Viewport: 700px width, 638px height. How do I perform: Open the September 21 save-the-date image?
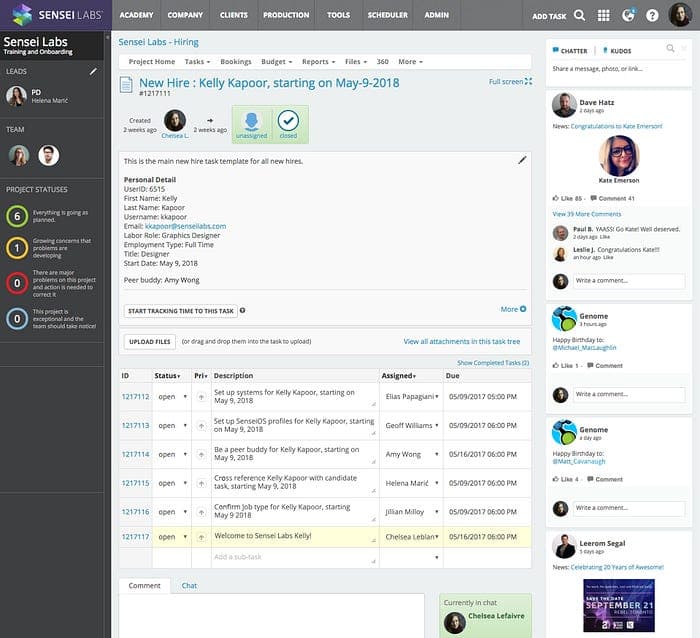[x=619, y=606]
